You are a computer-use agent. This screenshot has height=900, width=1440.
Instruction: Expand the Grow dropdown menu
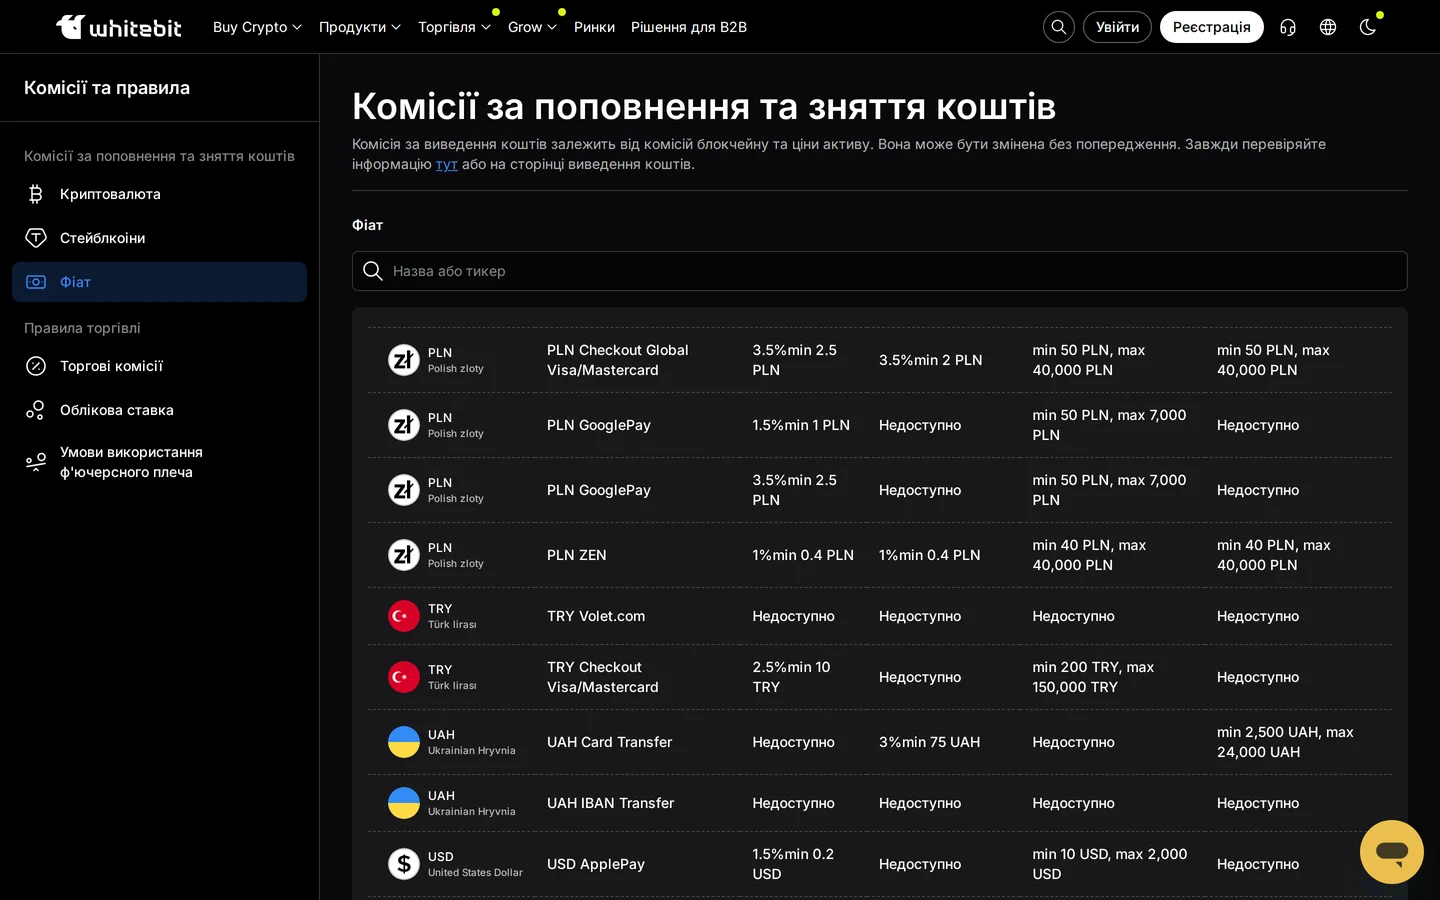tap(532, 27)
